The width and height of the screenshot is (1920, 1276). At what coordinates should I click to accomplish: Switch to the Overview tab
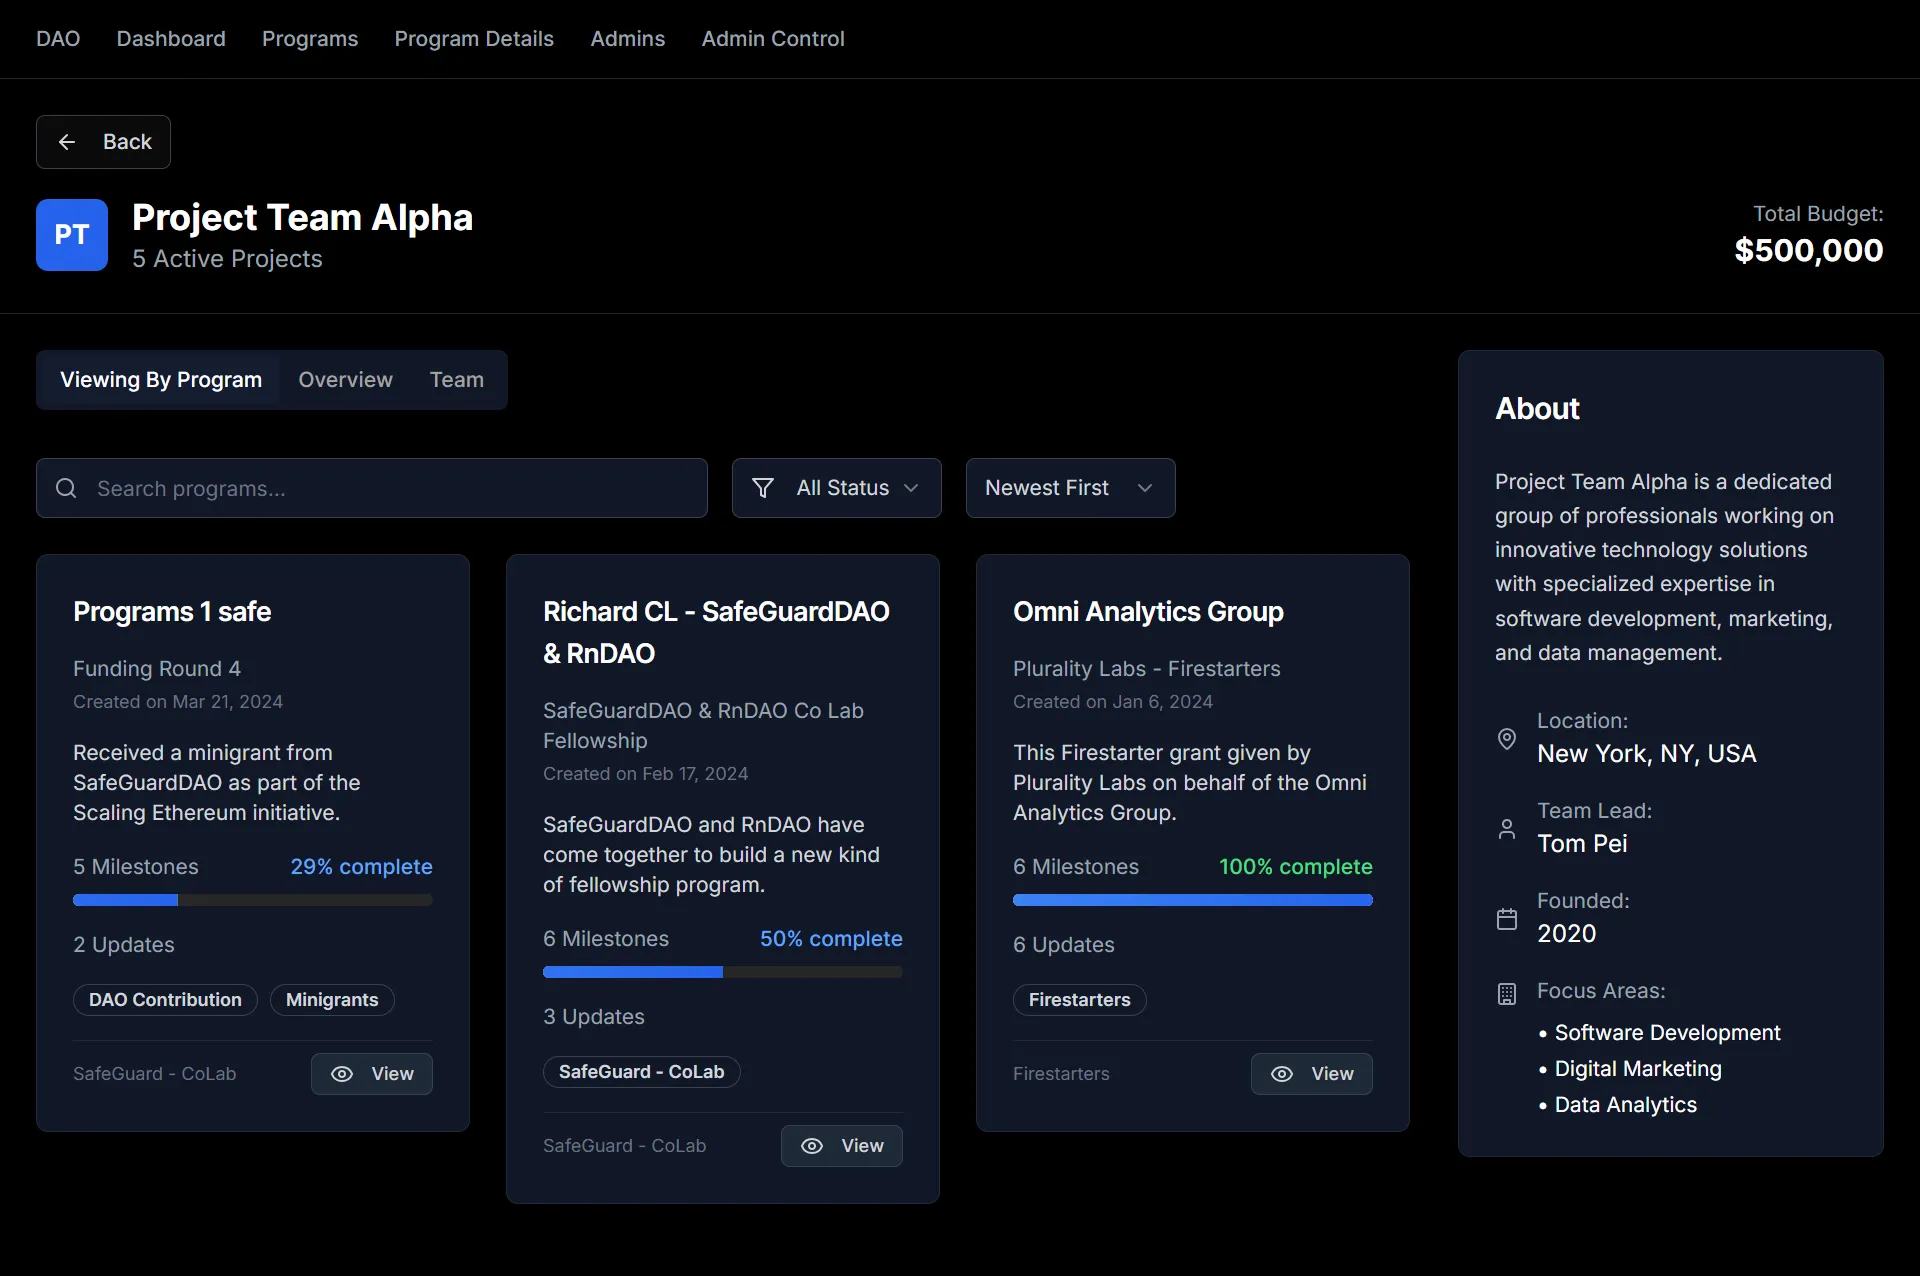click(x=345, y=380)
